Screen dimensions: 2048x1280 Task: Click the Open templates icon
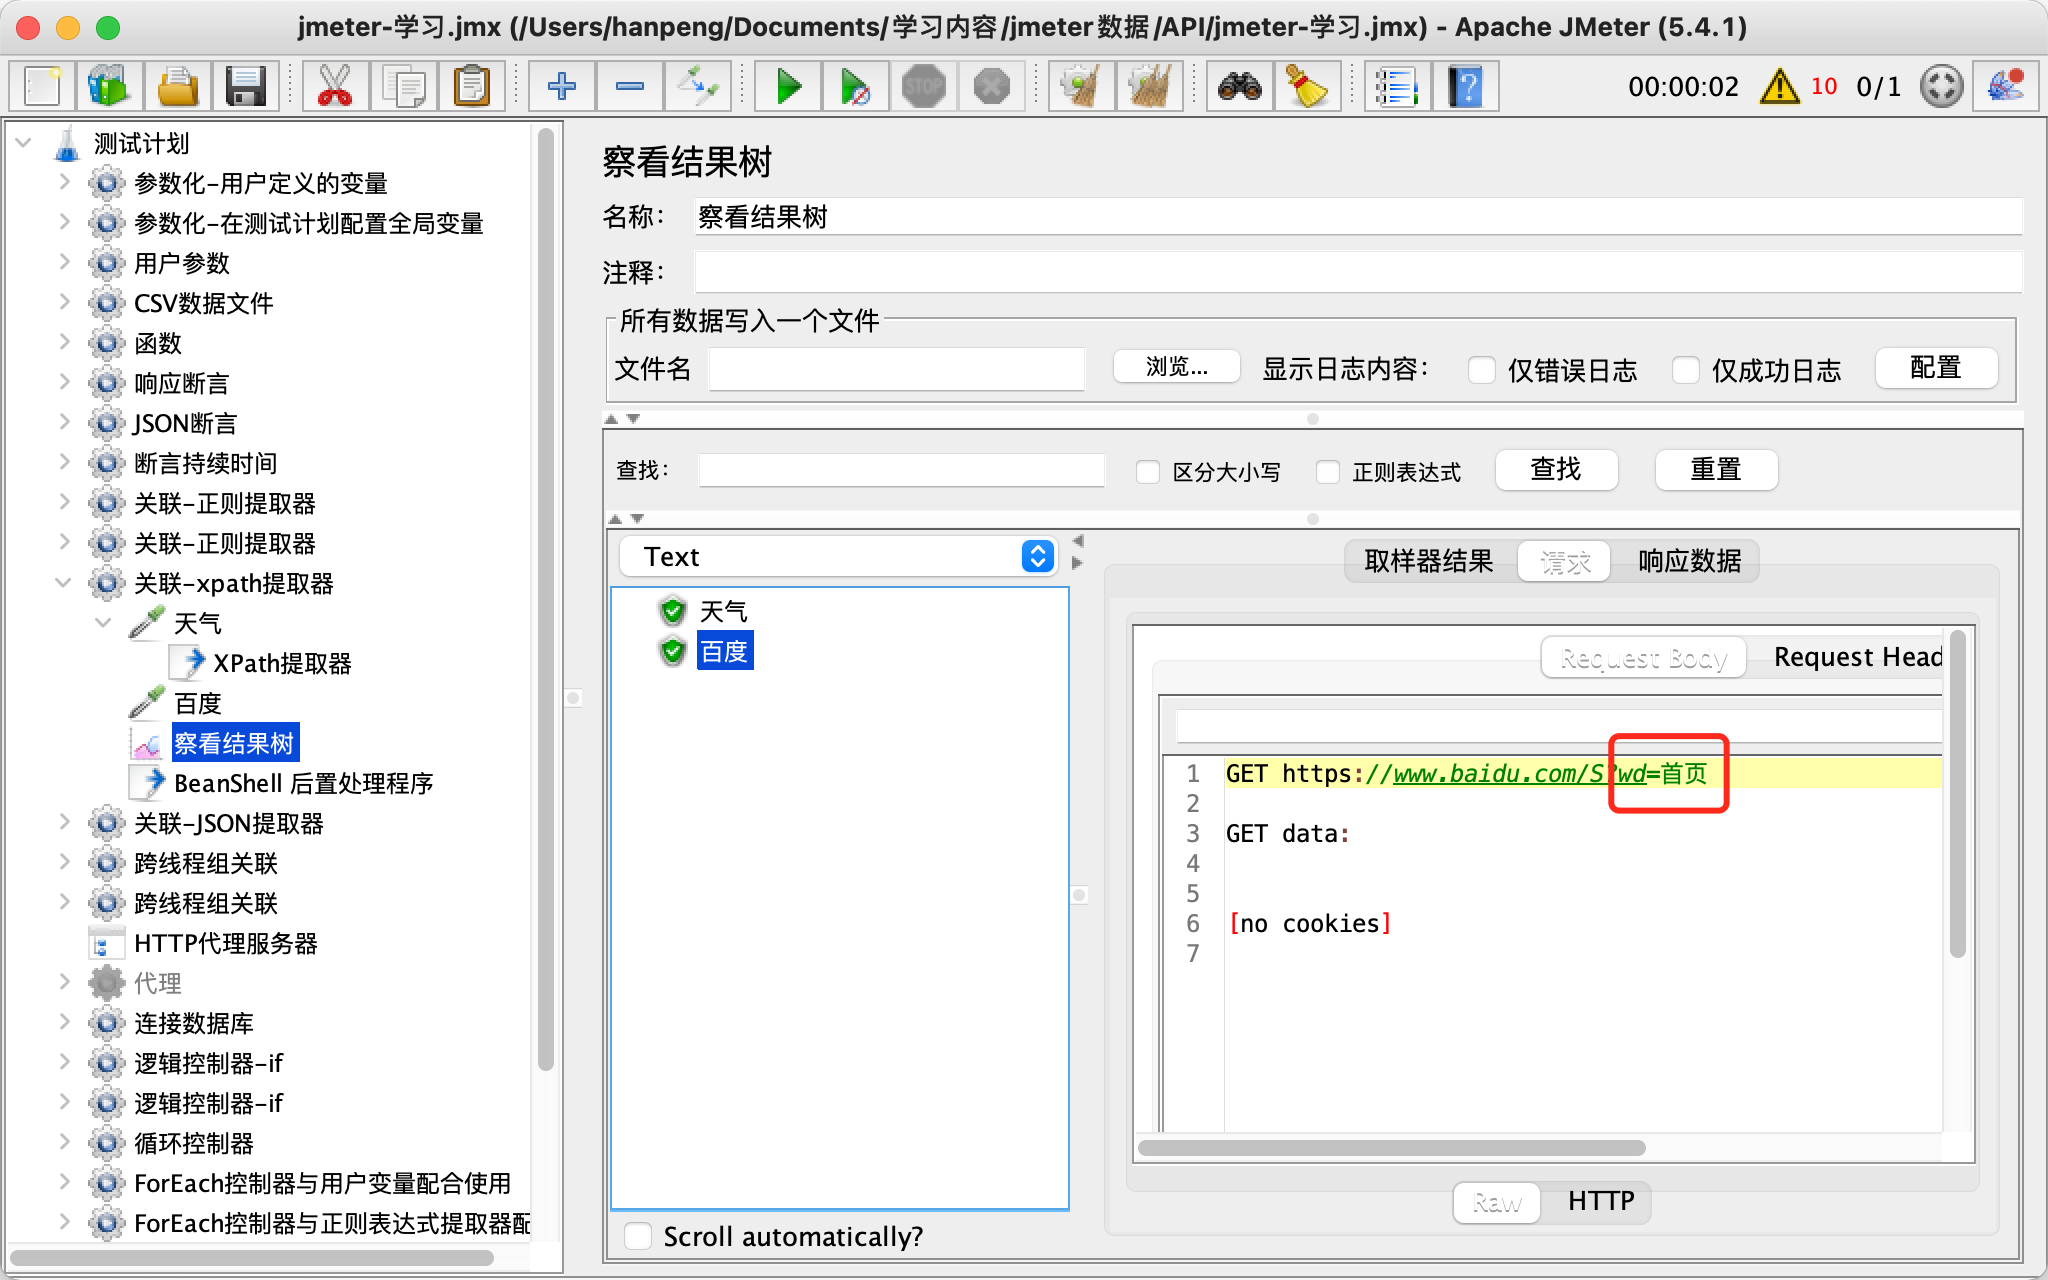pyautogui.click(x=108, y=87)
